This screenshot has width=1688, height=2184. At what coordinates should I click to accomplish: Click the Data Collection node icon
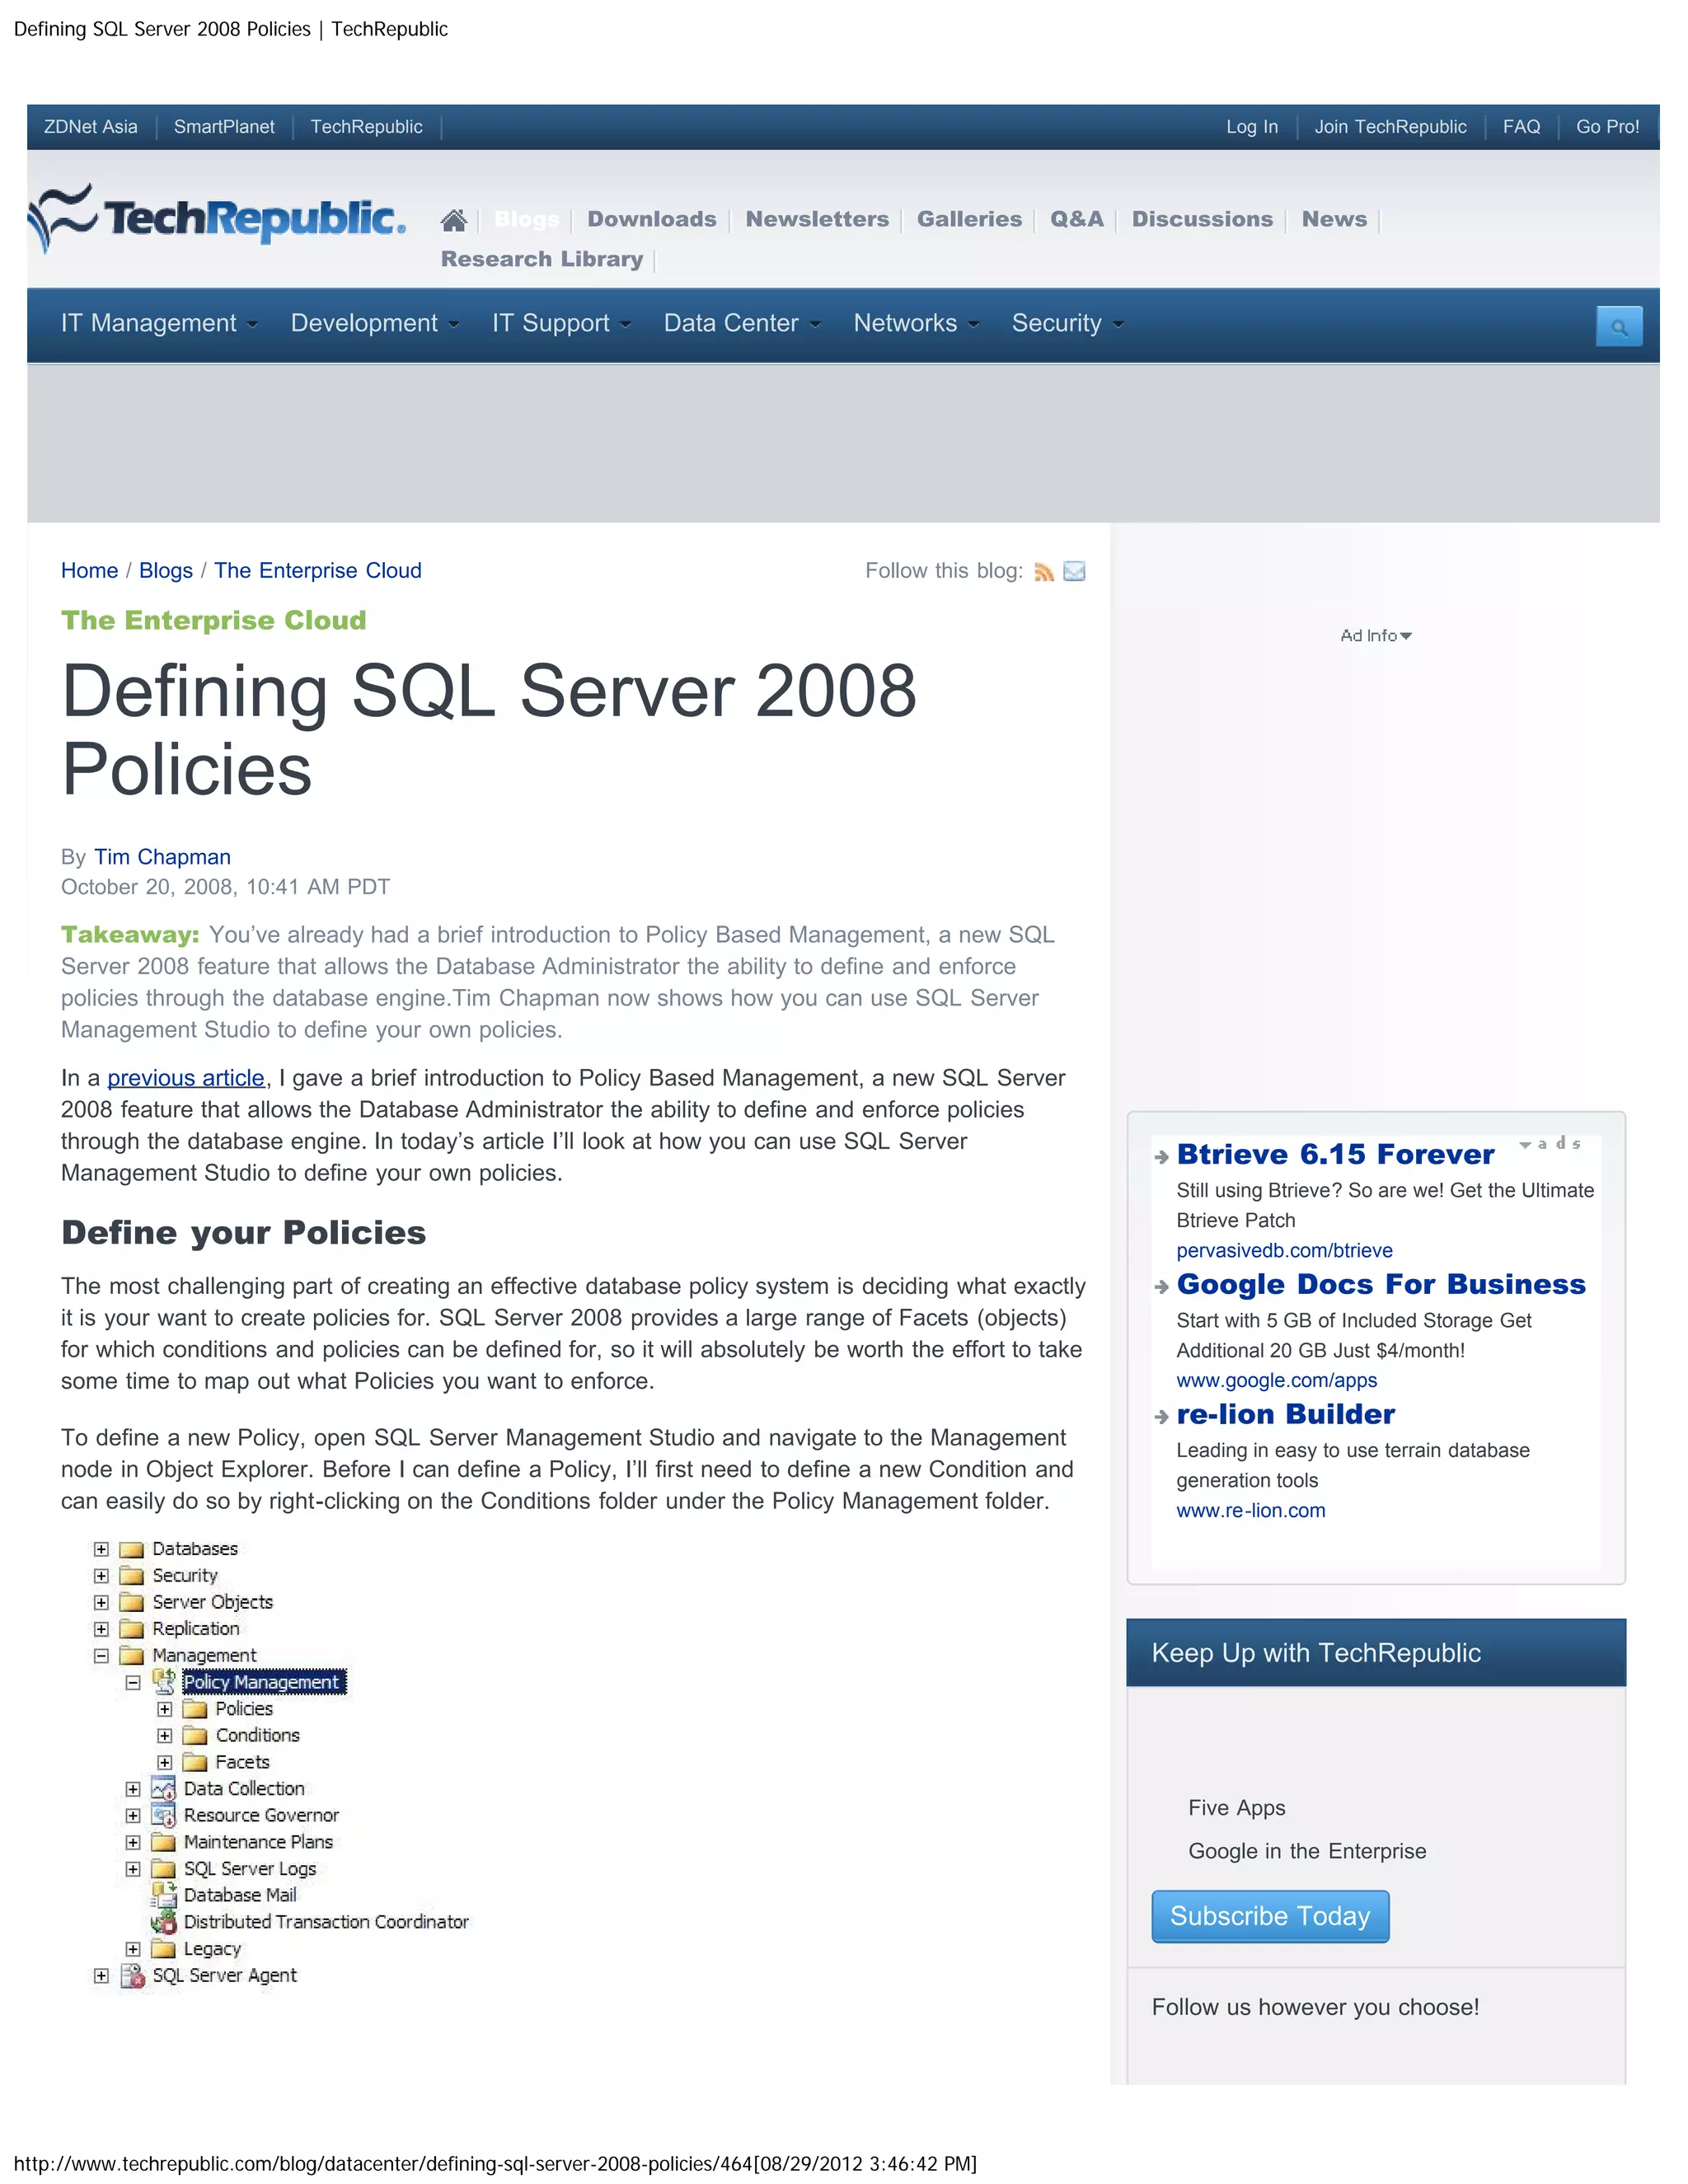coord(164,1788)
